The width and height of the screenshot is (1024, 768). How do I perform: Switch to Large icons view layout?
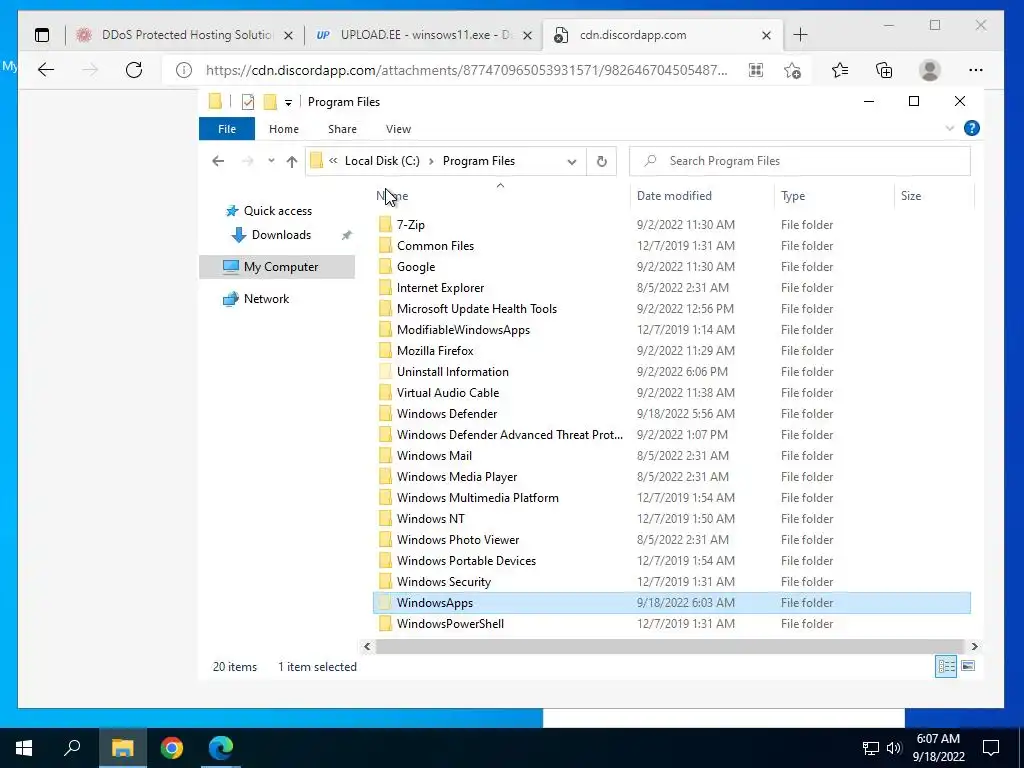click(x=968, y=666)
